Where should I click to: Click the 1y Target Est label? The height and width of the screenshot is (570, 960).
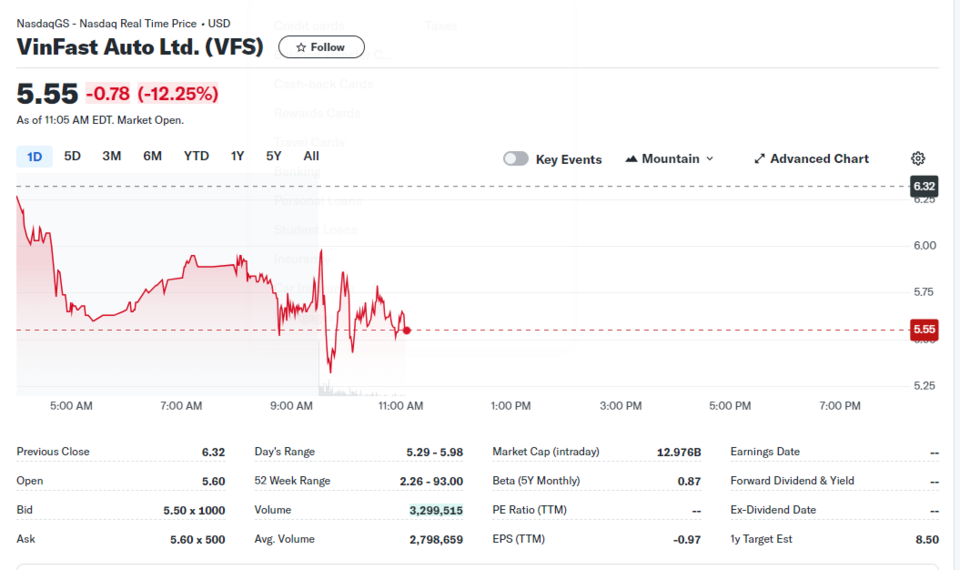pos(761,539)
